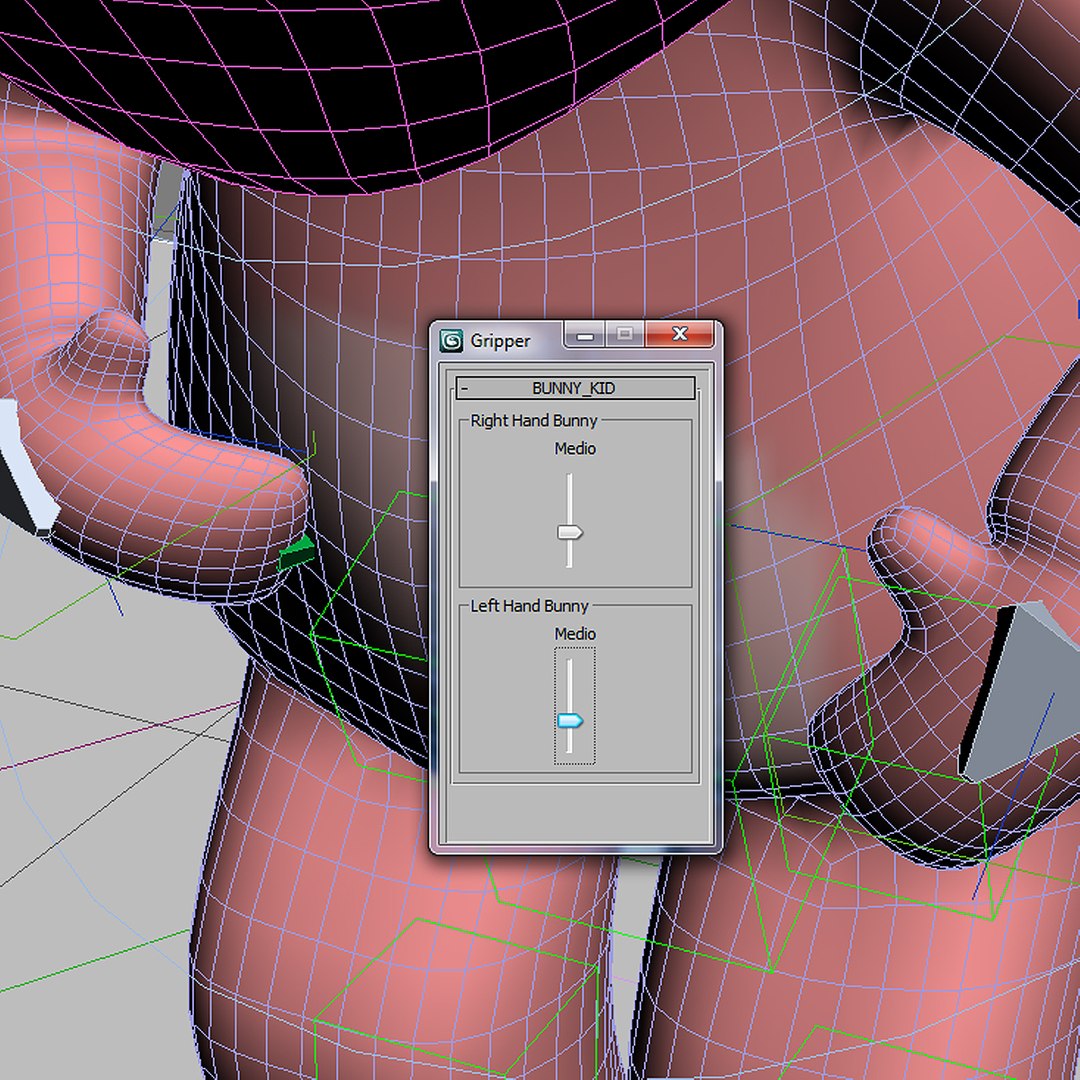Click the Medio label under Right Hand Bunny

(575, 448)
